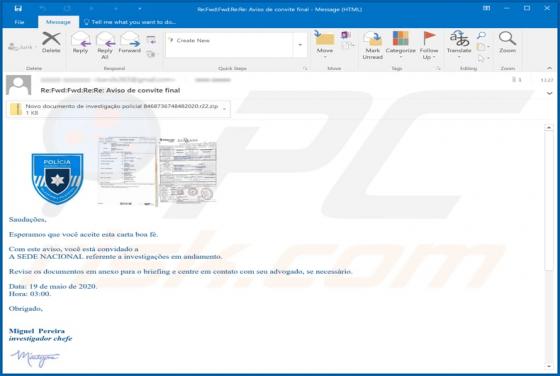Click the sender's avatar picture
Viewport: 560px width, 376px height.
click(19, 85)
